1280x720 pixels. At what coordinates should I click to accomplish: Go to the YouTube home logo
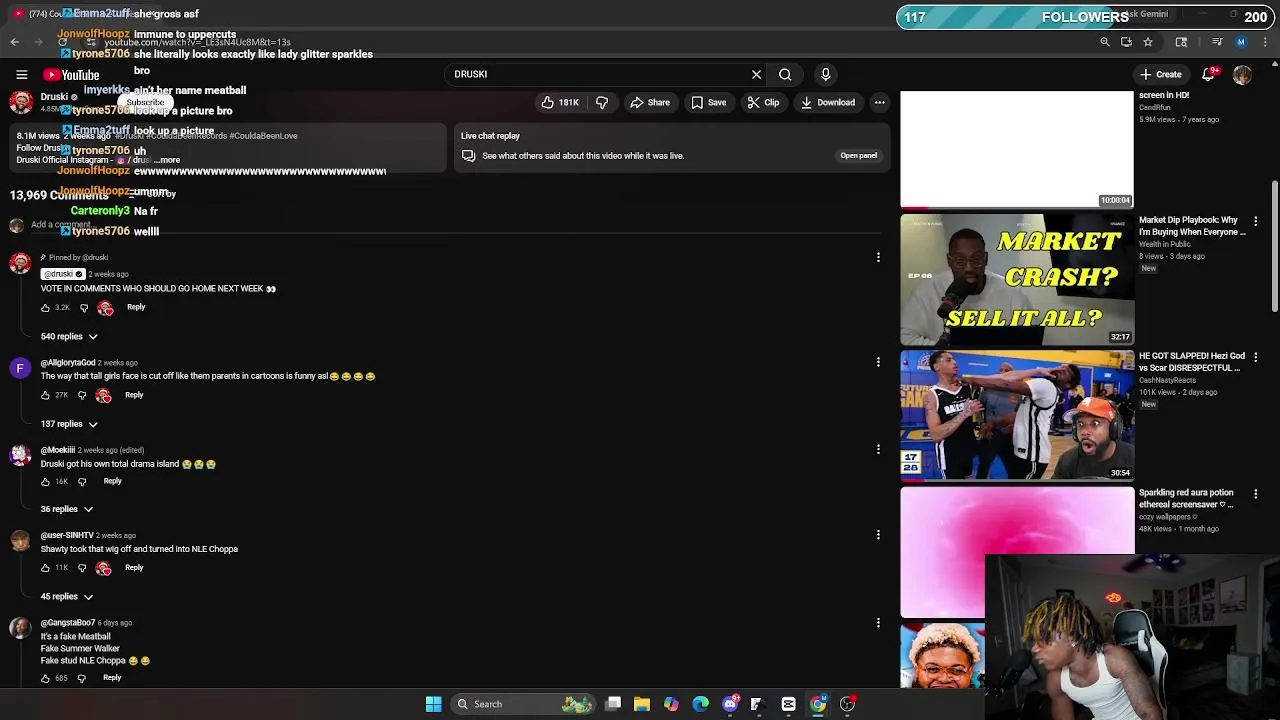pos(71,75)
